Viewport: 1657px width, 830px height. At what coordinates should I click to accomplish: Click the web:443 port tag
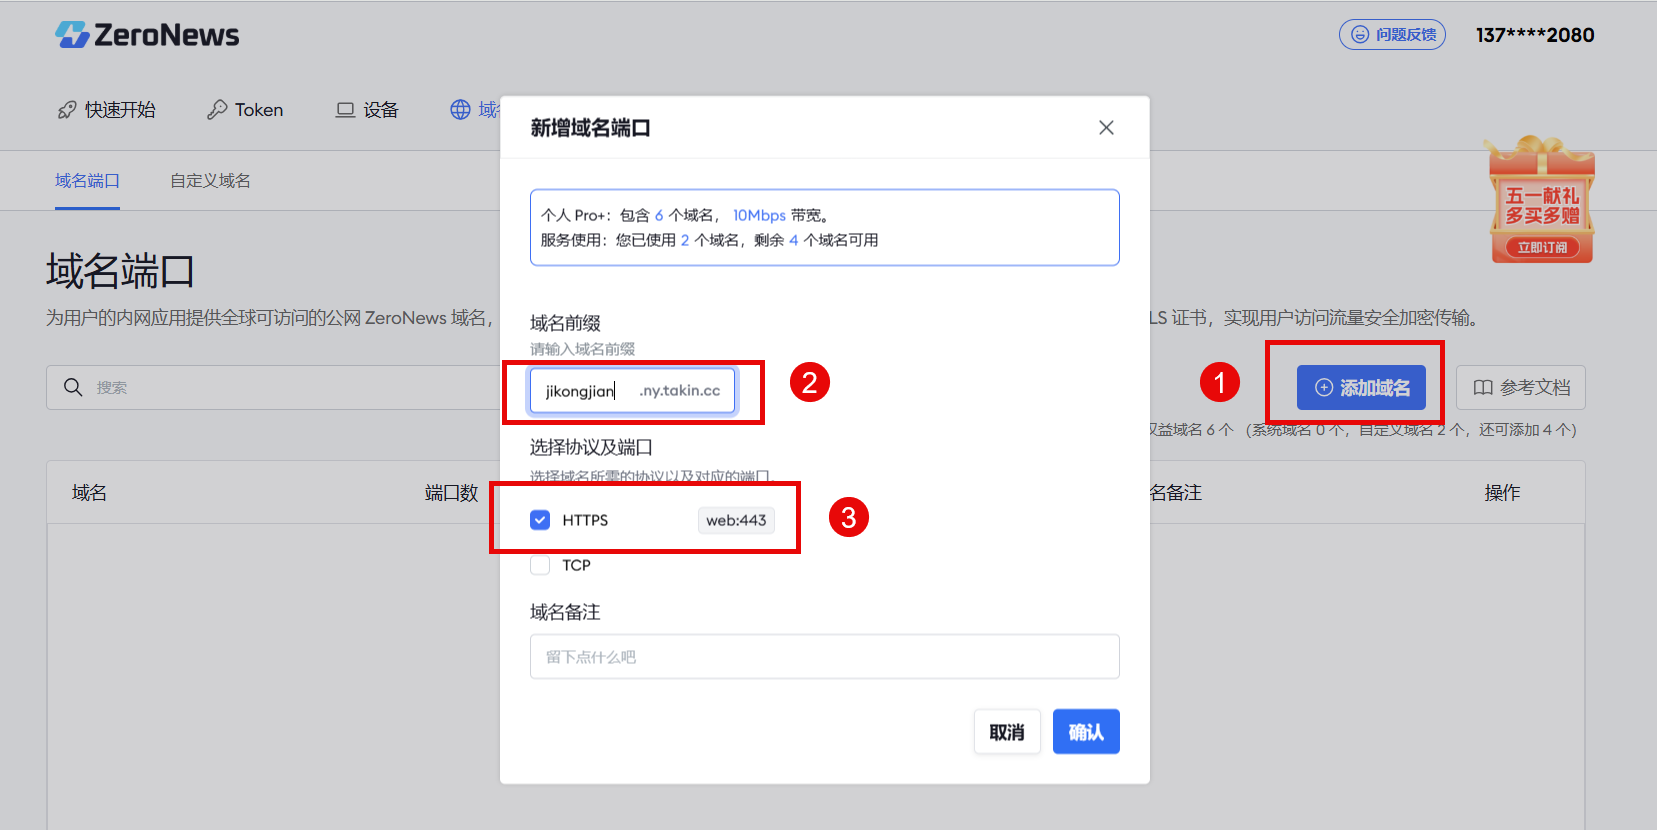coord(736,520)
